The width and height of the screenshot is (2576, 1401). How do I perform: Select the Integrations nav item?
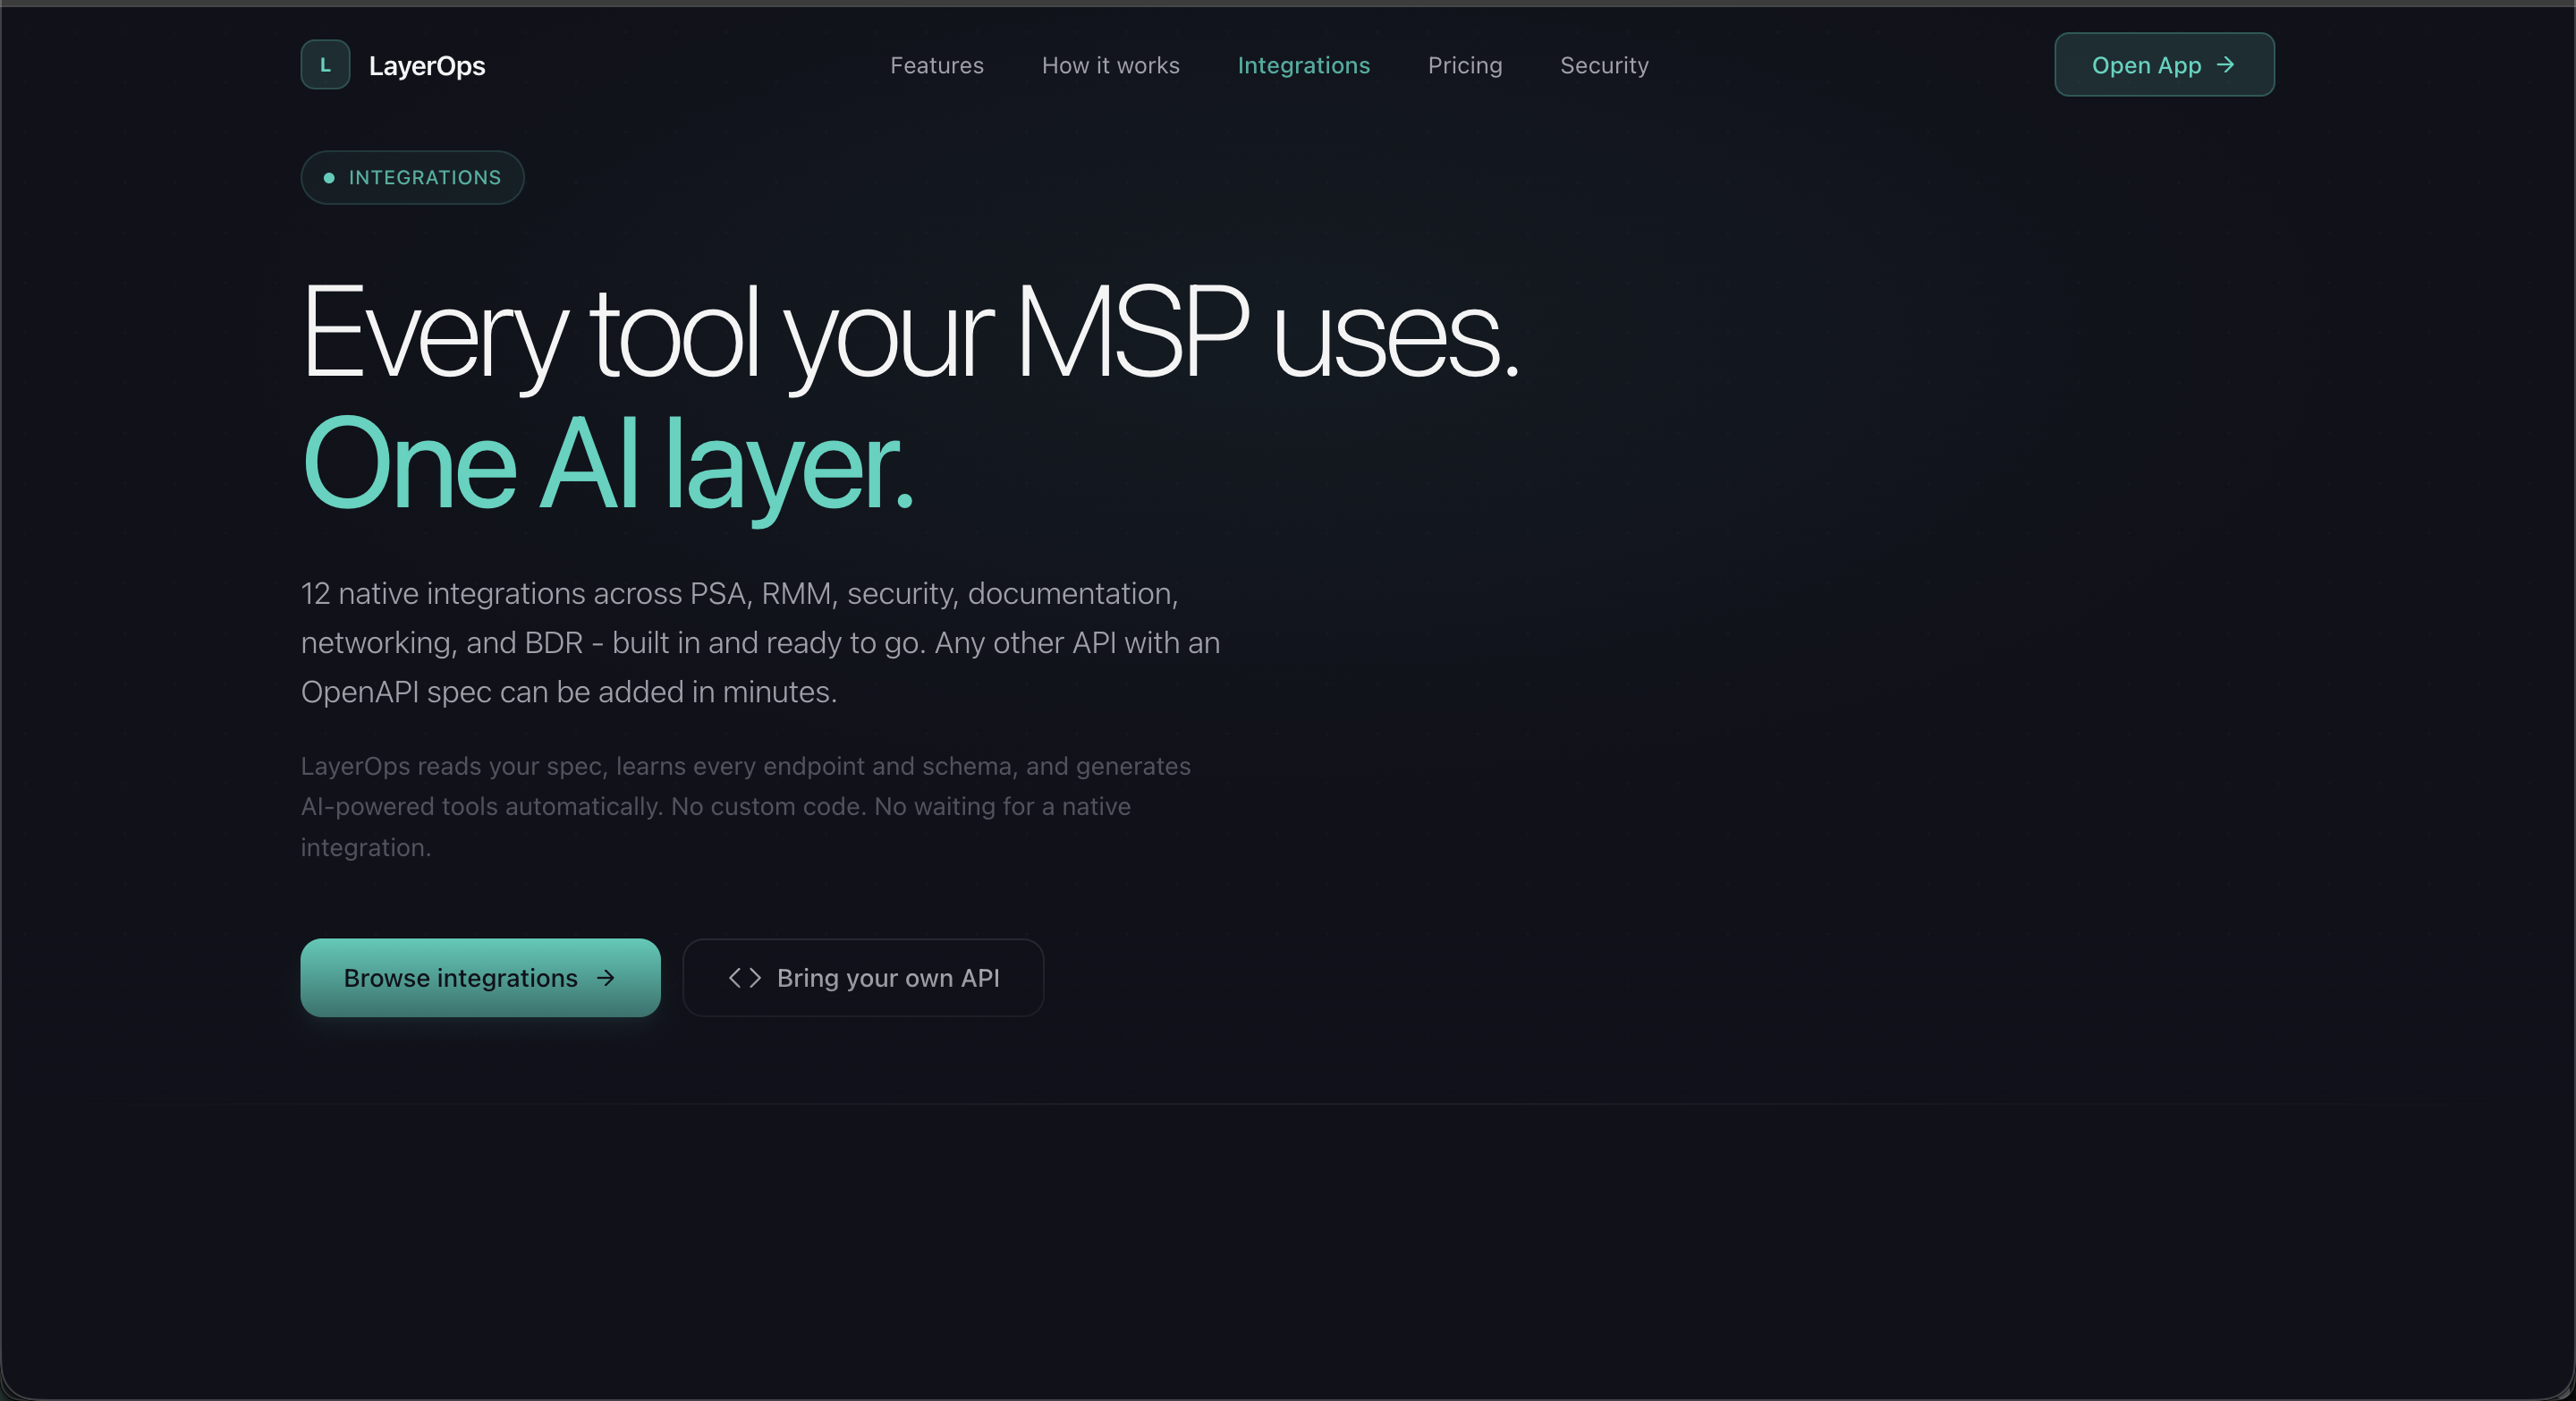click(1303, 65)
